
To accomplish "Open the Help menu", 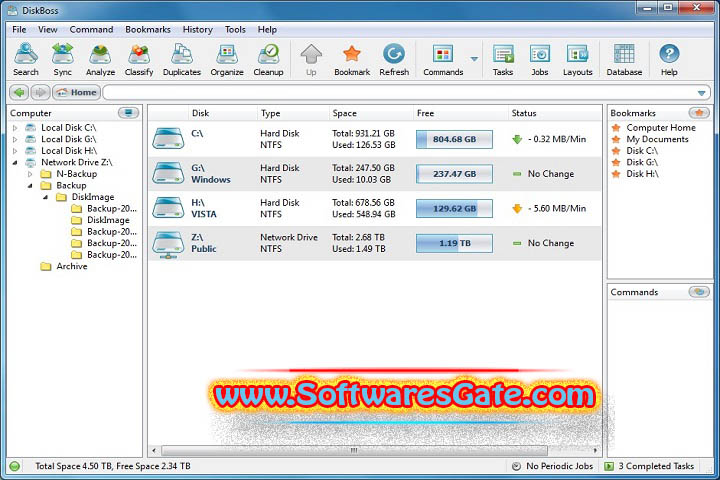I will 267,29.
